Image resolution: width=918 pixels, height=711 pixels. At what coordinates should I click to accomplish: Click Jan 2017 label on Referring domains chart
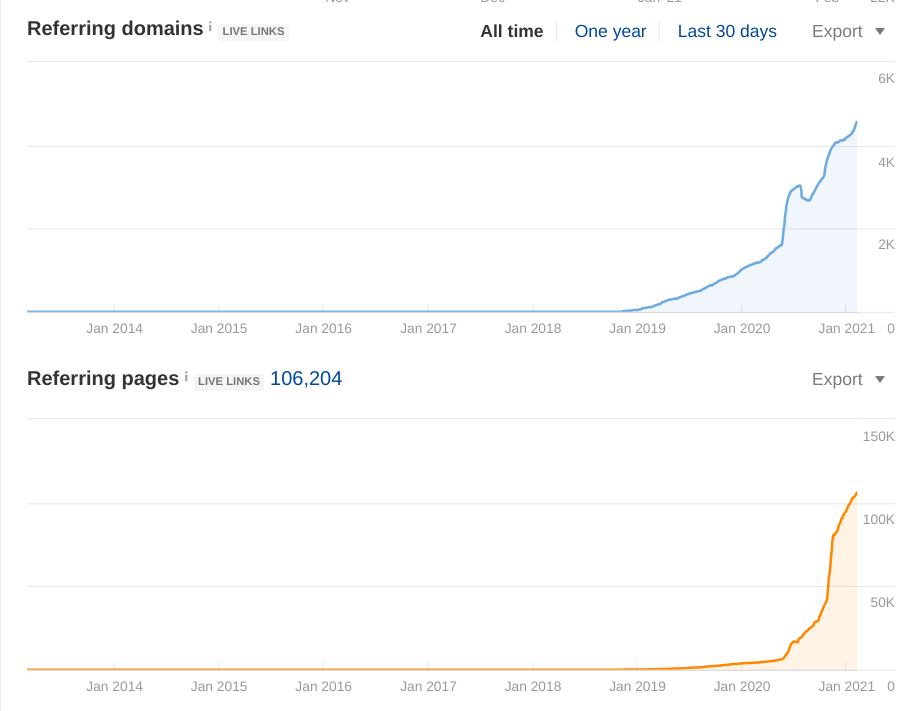(x=428, y=329)
